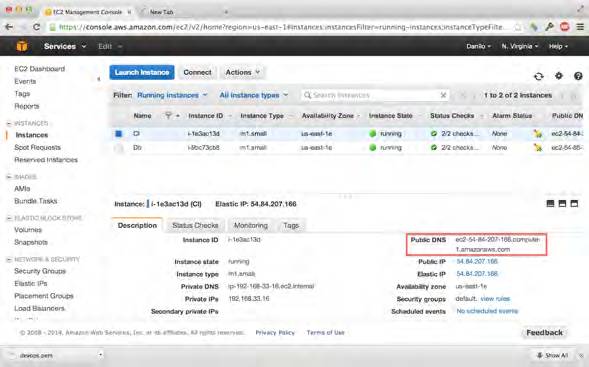Viewport: 589px width, 367px height.
Task: Open No scheduled events link
Action: pos(487,311)
